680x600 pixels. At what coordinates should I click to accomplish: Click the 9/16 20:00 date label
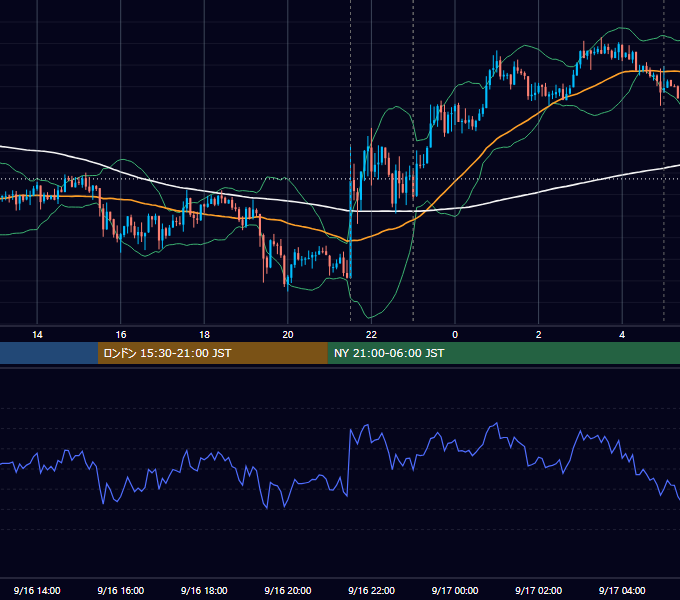(288, 590)
